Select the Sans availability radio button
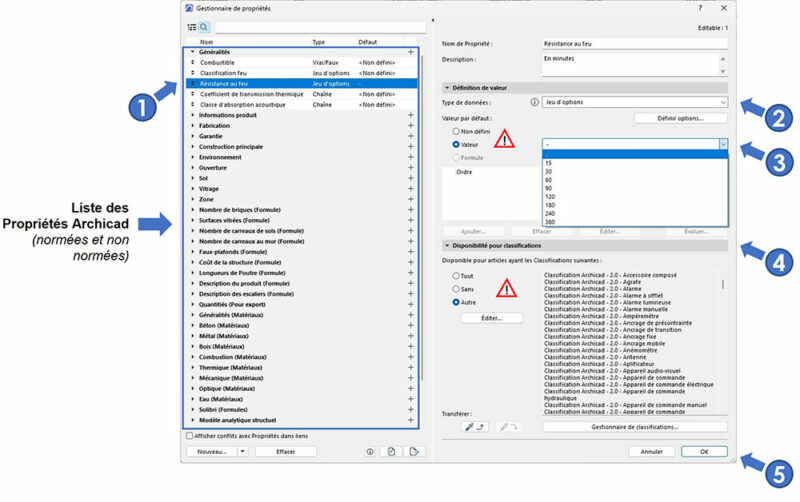 click(x=456, y=289)
